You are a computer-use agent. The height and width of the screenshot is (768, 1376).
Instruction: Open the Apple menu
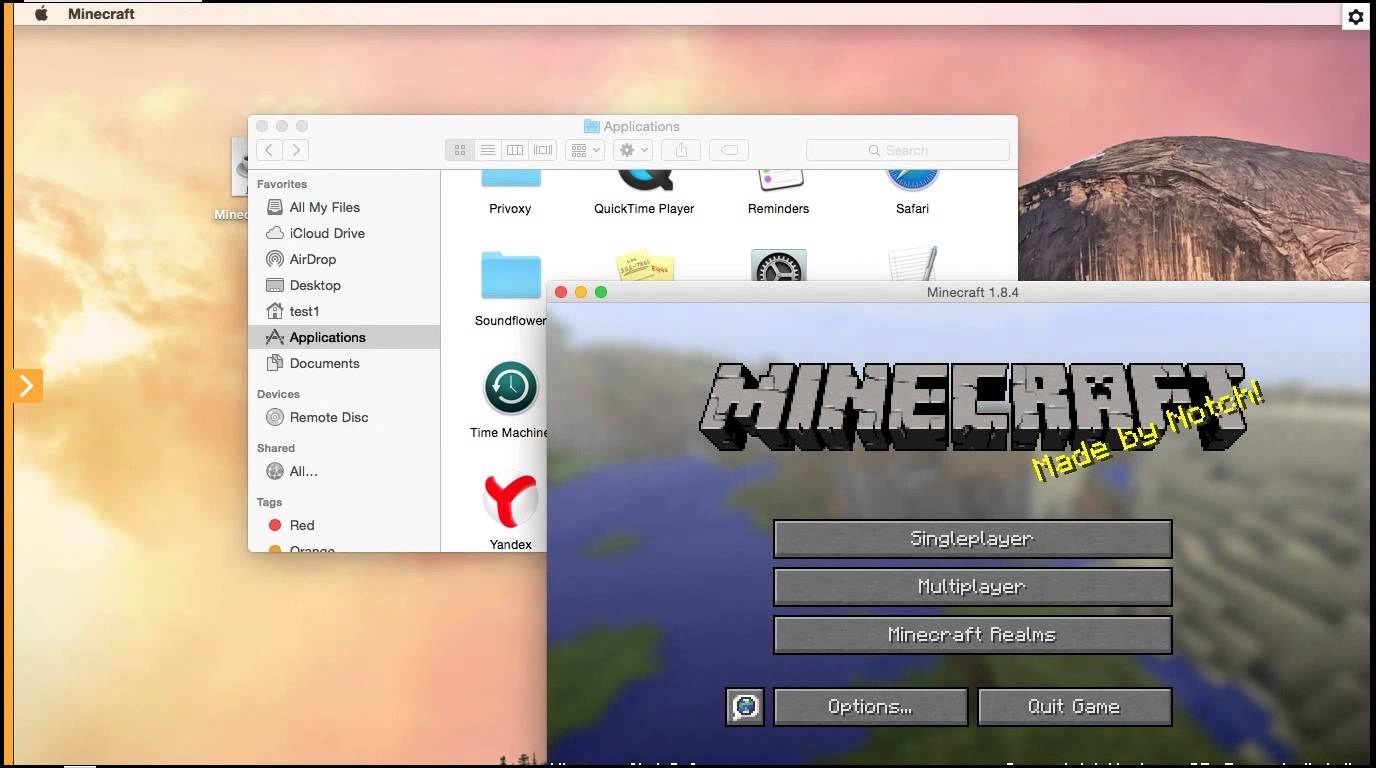41,14
